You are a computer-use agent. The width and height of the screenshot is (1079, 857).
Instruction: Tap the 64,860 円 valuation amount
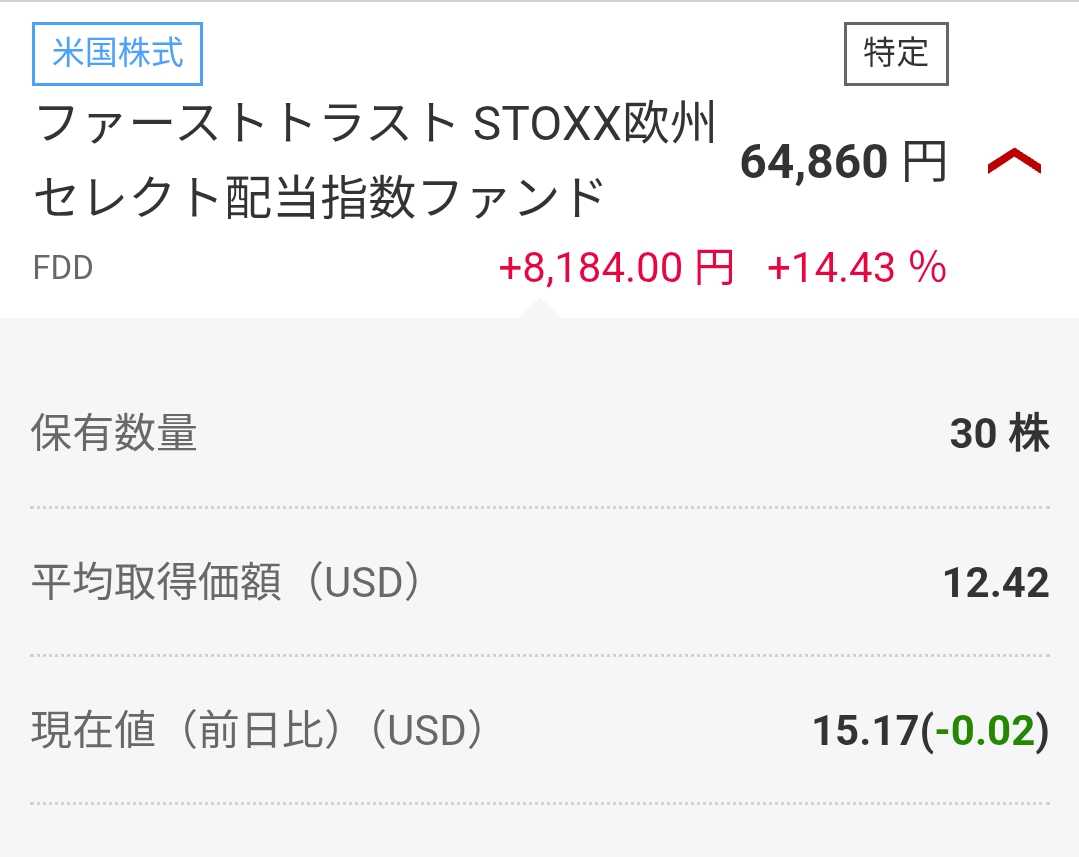pyautogui.click(x=842, y=162)
